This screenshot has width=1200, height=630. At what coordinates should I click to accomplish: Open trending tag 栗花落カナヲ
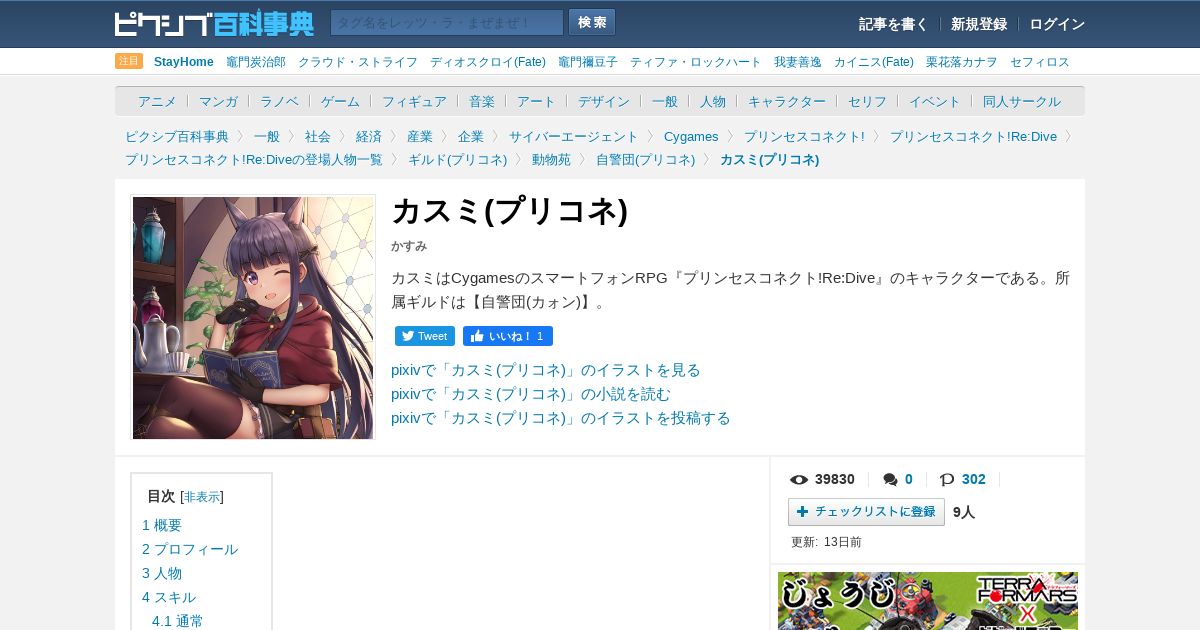coord(962,62)
